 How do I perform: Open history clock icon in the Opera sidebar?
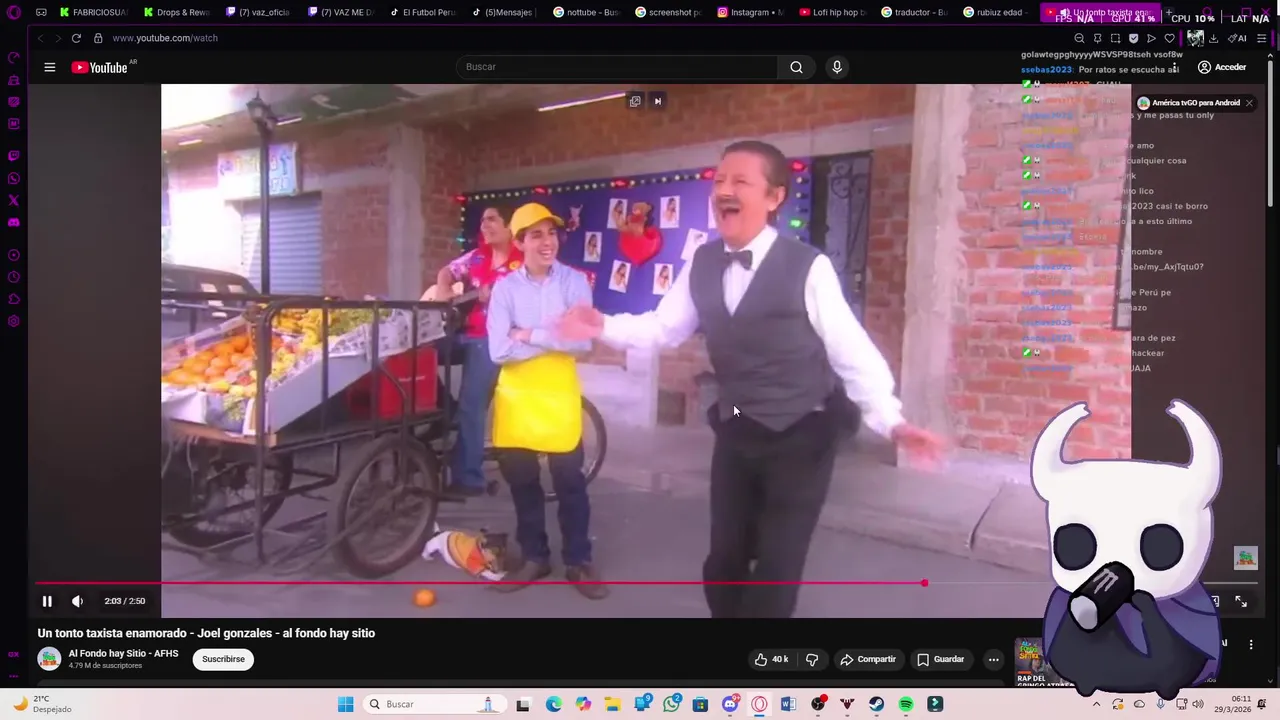pos(14,277)
